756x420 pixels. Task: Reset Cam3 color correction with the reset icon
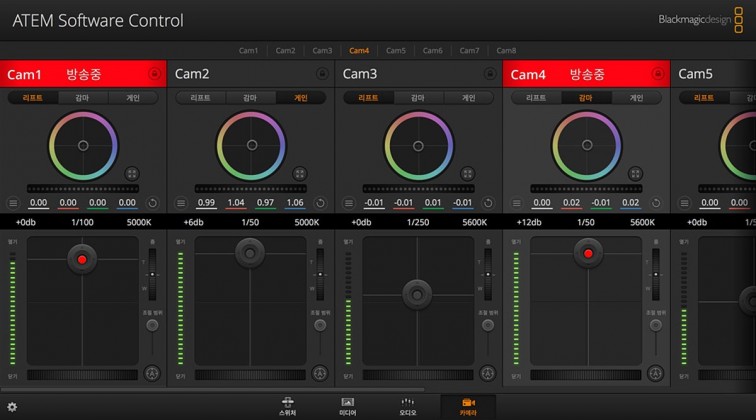click(x=488, y=203)
